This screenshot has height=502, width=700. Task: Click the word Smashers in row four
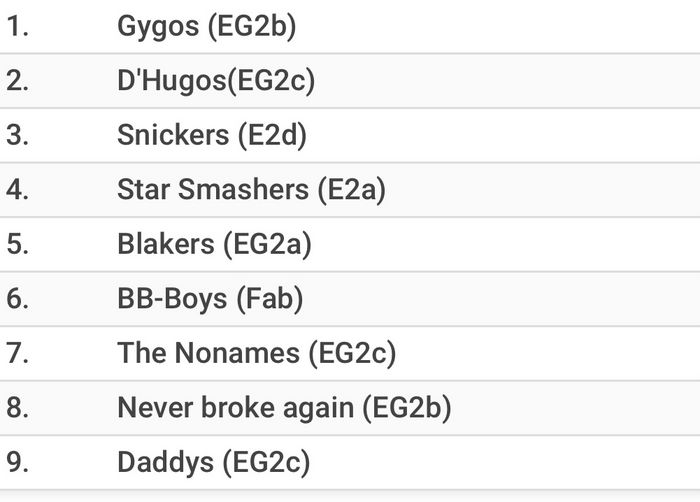[243, 189]
